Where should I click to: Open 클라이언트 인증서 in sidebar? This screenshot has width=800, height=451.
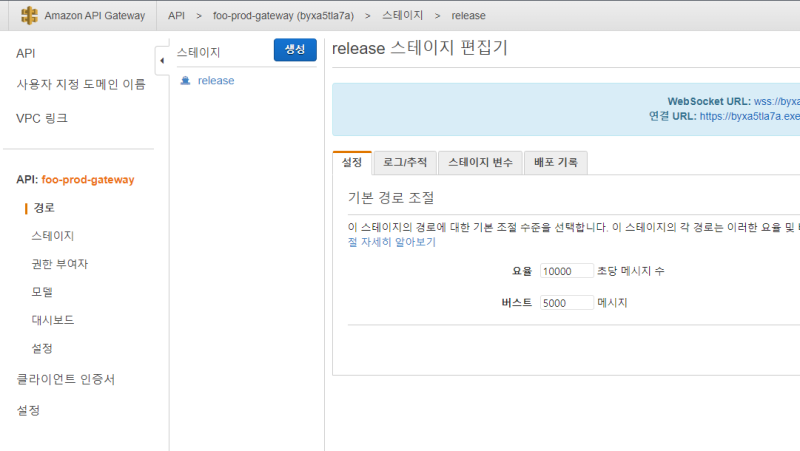(66, 379)
